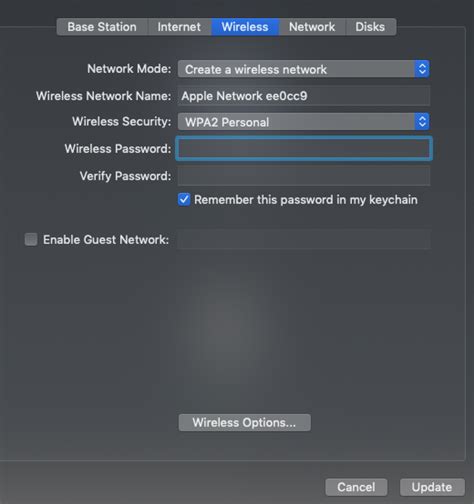The image size is (474, 504).
Task: Select the Wireless tab
Action: click(x=245, y=27)
